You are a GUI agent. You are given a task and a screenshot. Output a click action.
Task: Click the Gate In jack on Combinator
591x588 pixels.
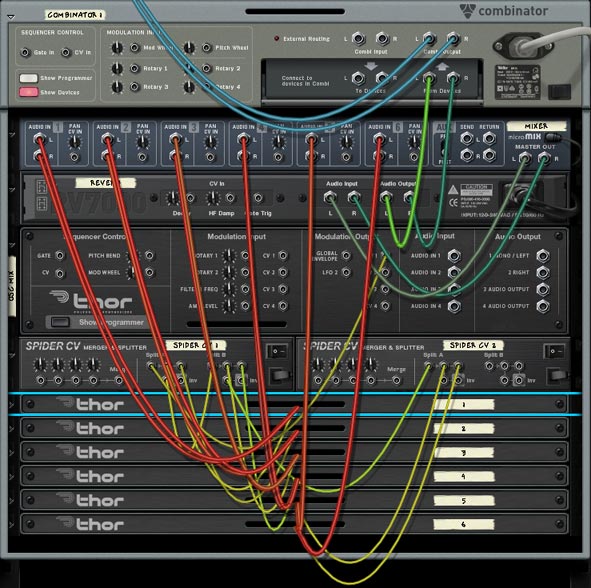25,52
